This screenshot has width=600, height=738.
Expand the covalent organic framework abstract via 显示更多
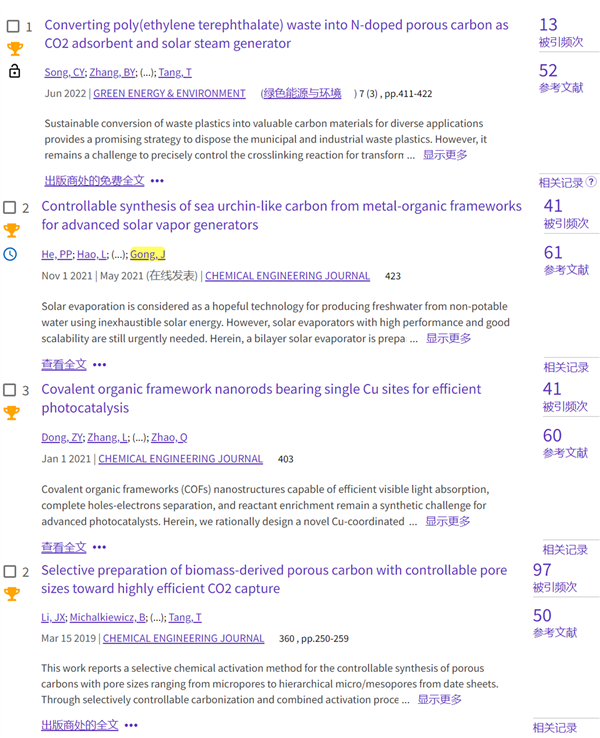pos(448,521)
